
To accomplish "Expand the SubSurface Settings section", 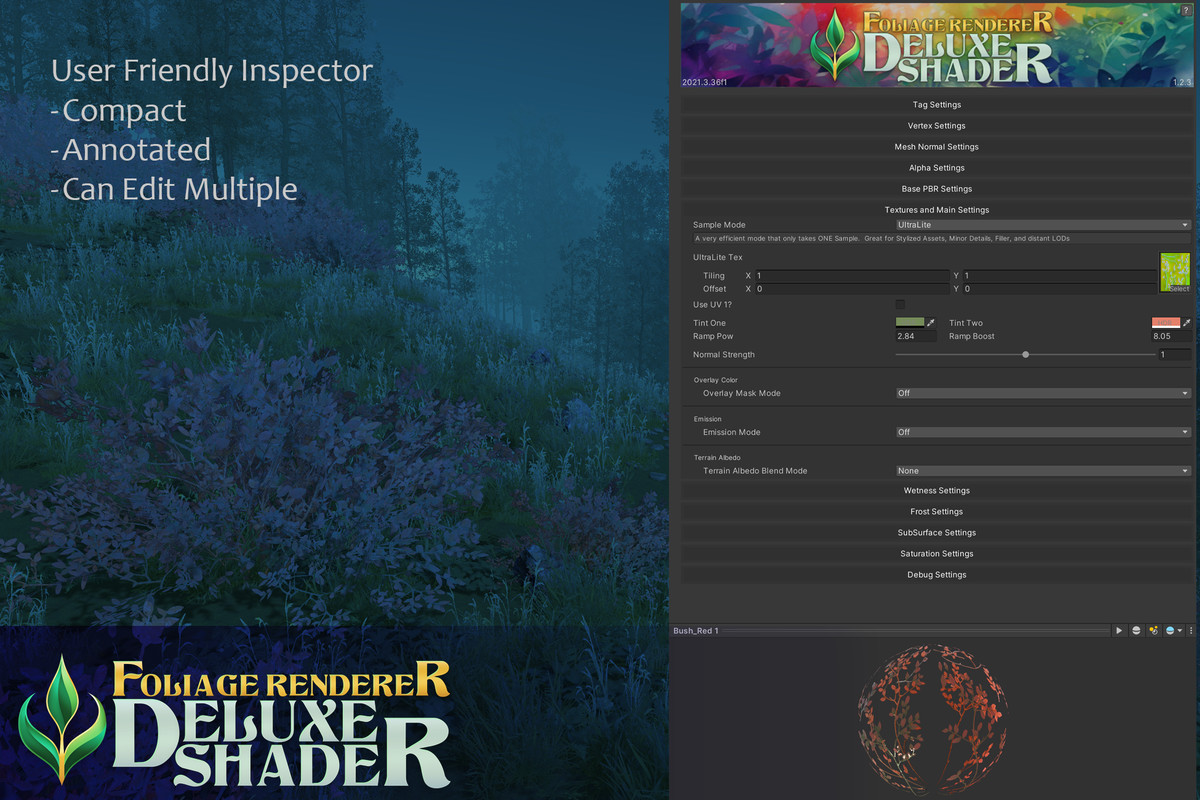I will 937,533.
